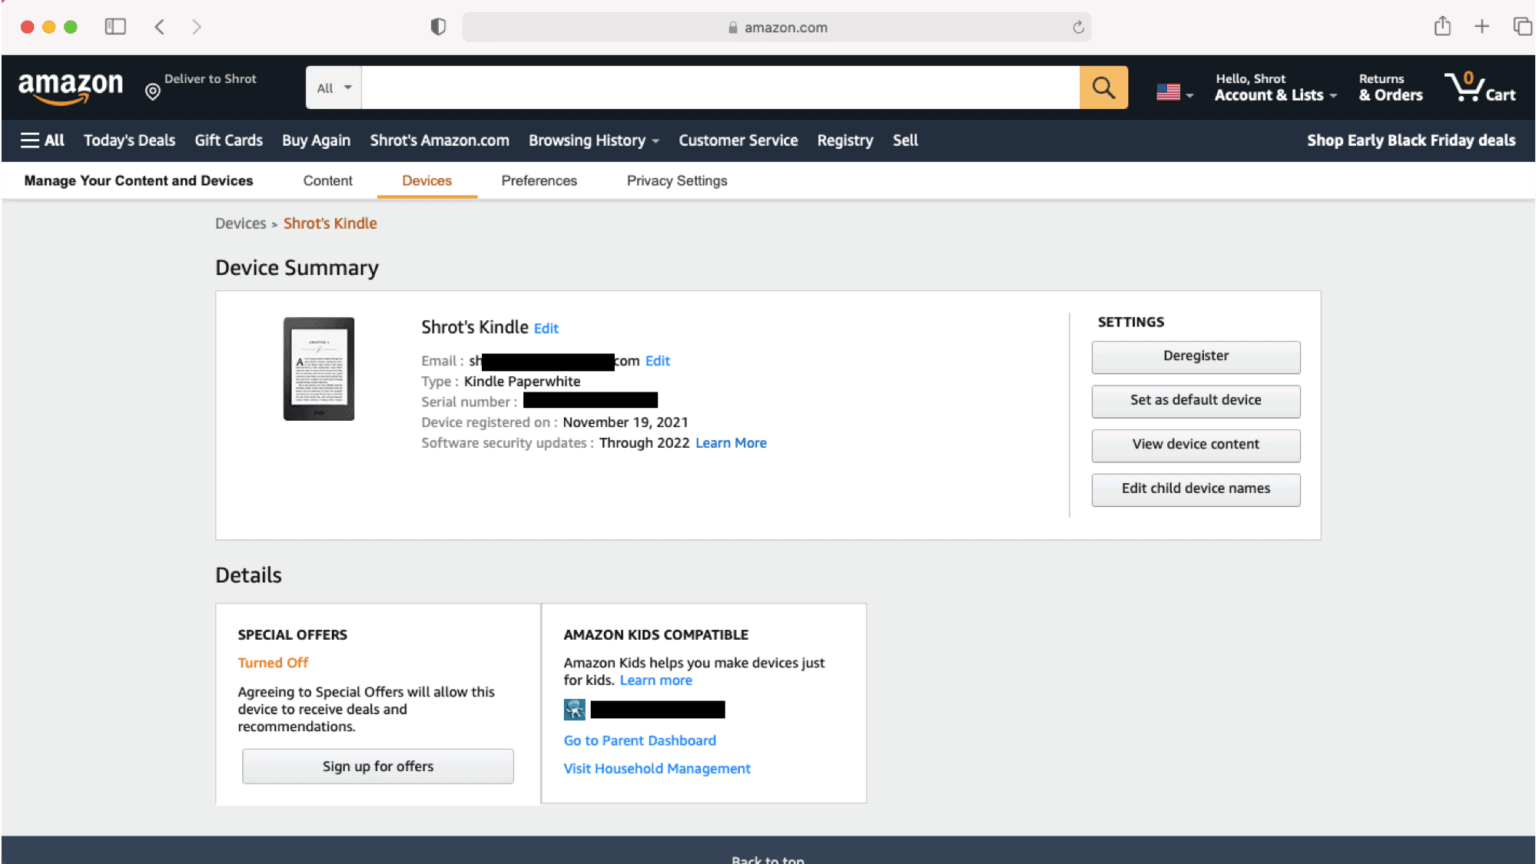Switch to the Content tab
1536x864 pixels.
[x=327, y=180]
